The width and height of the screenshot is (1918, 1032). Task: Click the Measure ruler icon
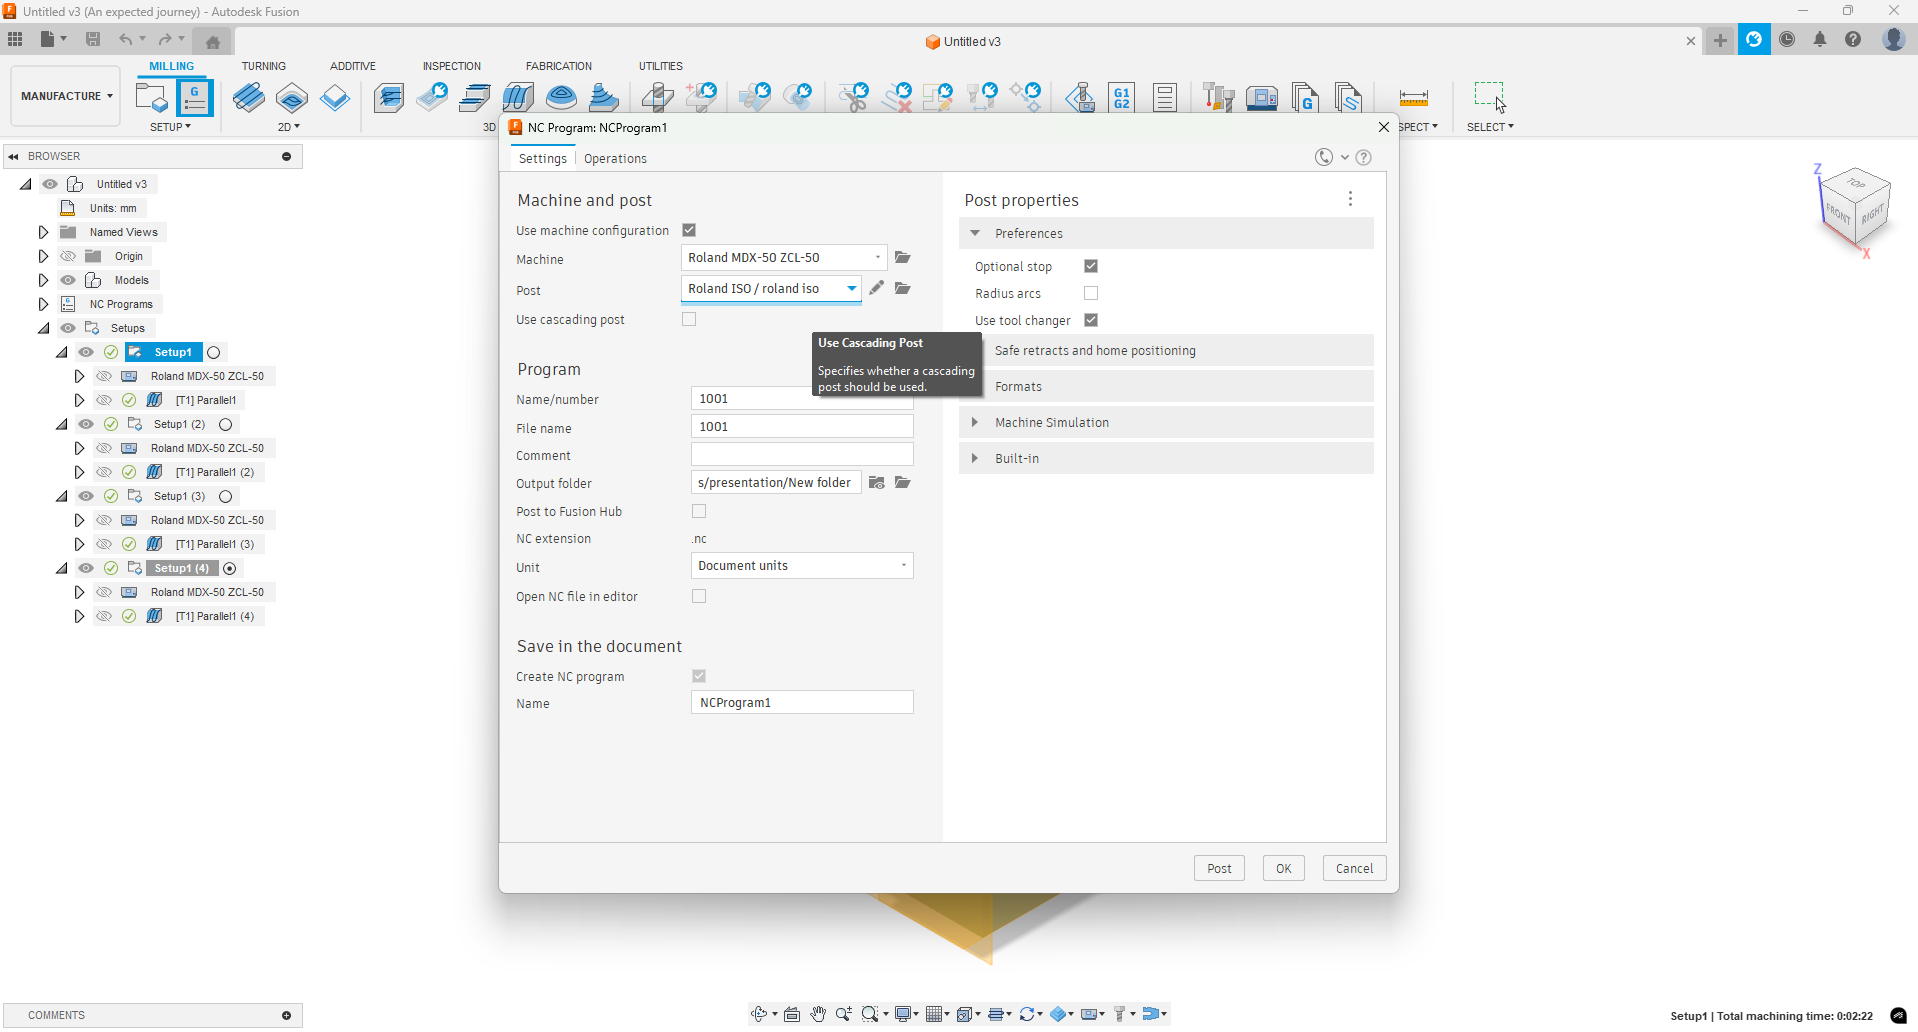tap(1414, 98)
